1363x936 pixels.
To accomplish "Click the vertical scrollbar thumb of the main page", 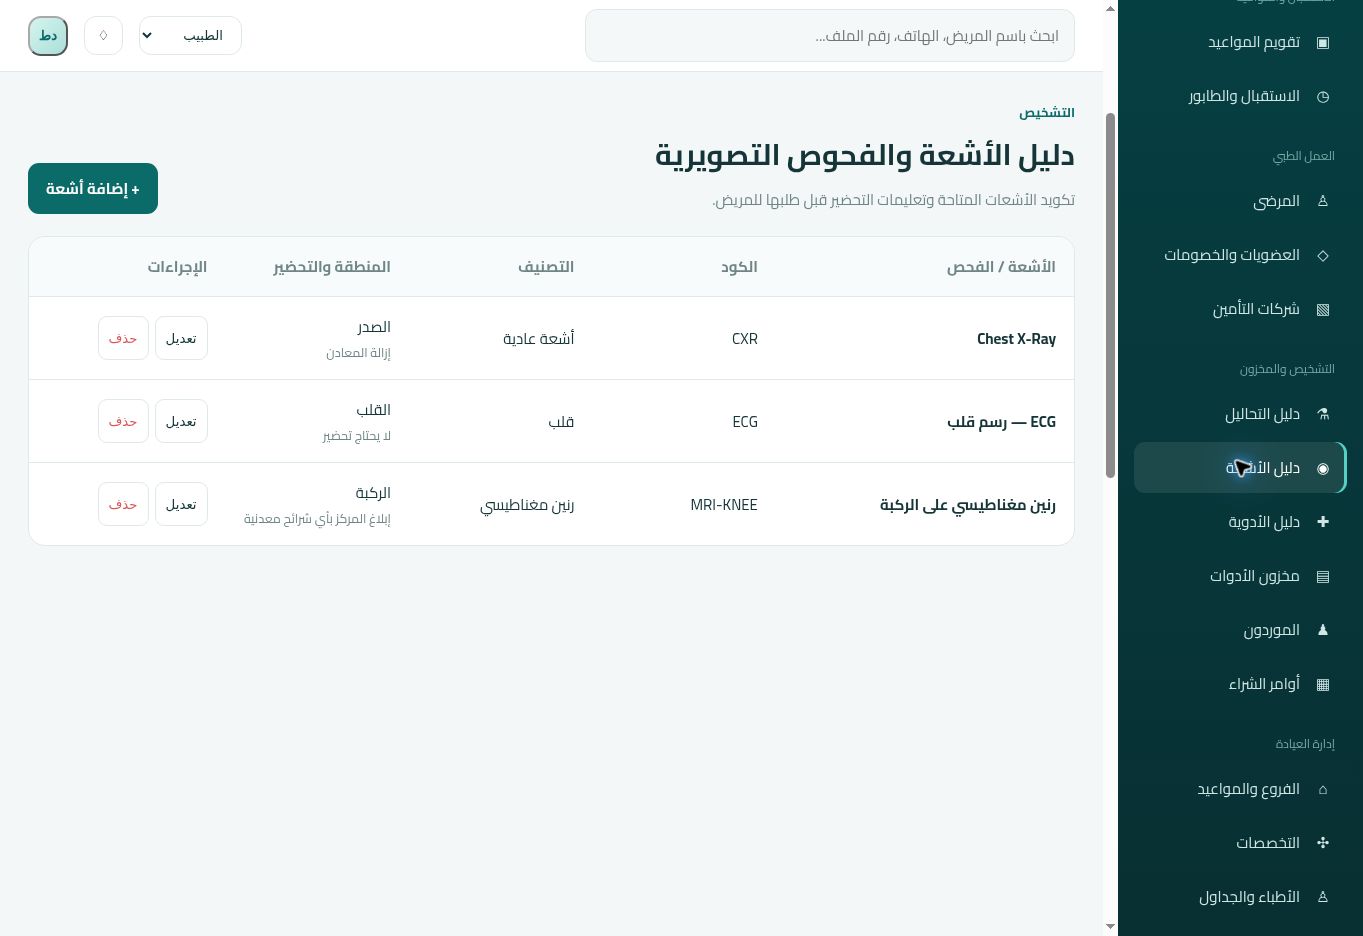I will point(1110,295).
